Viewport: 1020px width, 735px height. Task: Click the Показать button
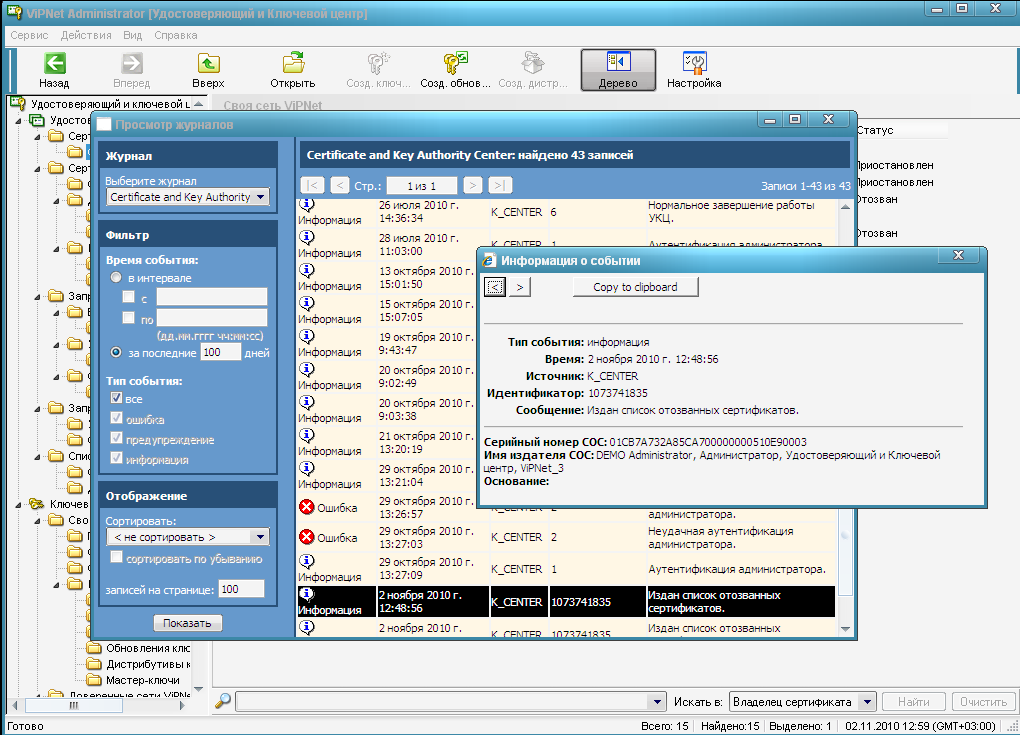(x=187, y=623)
